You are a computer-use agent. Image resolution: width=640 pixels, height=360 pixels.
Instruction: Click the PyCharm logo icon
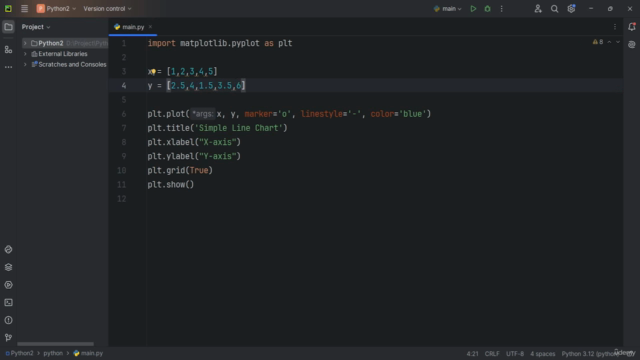click(x=8, y=9)
